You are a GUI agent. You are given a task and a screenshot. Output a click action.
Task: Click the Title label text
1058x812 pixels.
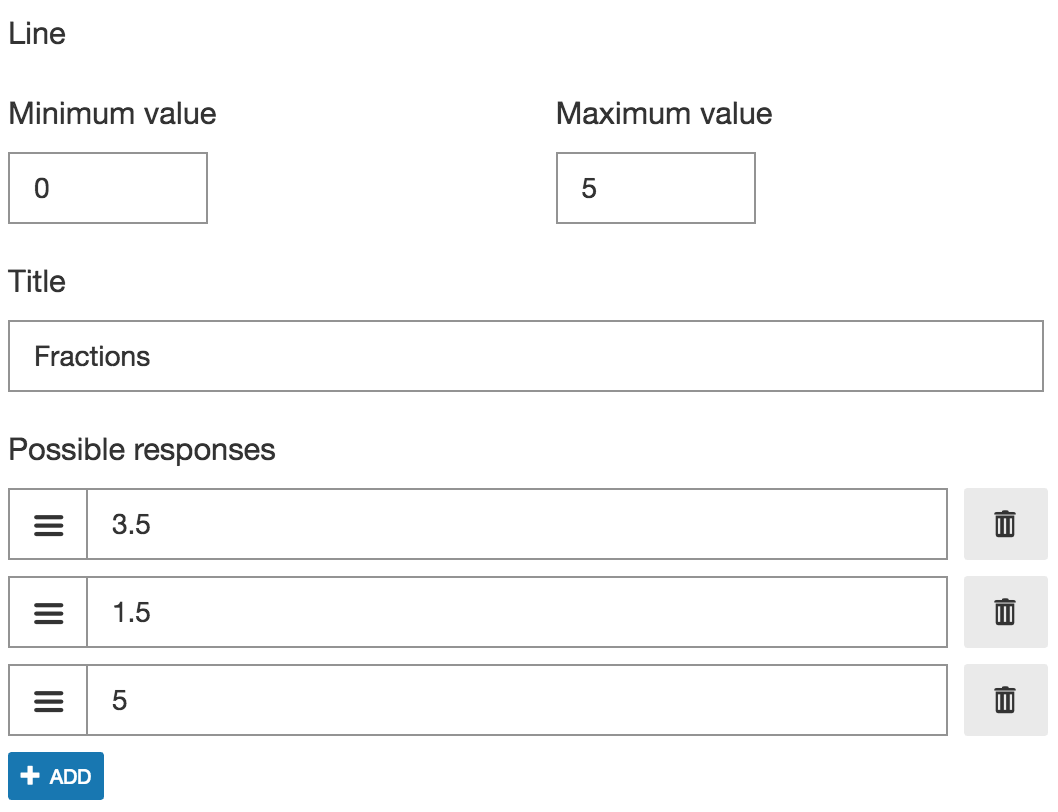pyautogui.click(x=37, y=281)
